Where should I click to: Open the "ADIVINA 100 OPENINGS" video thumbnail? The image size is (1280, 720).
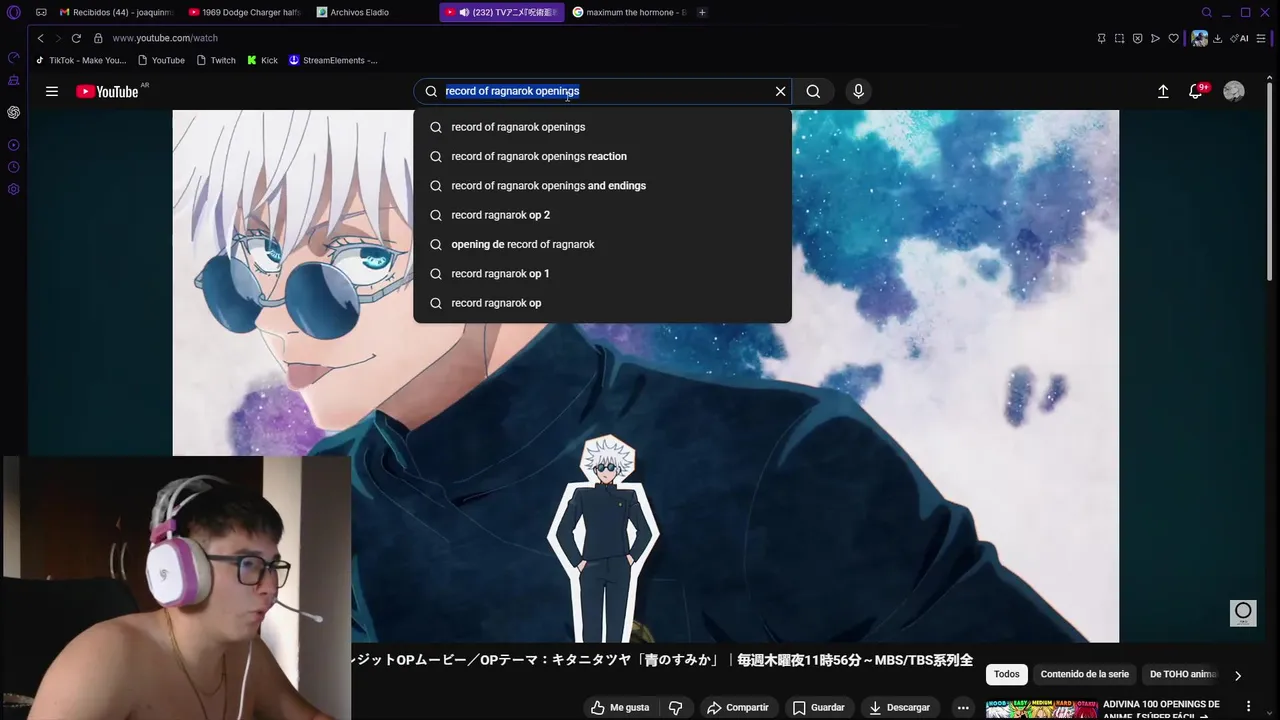1040,709
